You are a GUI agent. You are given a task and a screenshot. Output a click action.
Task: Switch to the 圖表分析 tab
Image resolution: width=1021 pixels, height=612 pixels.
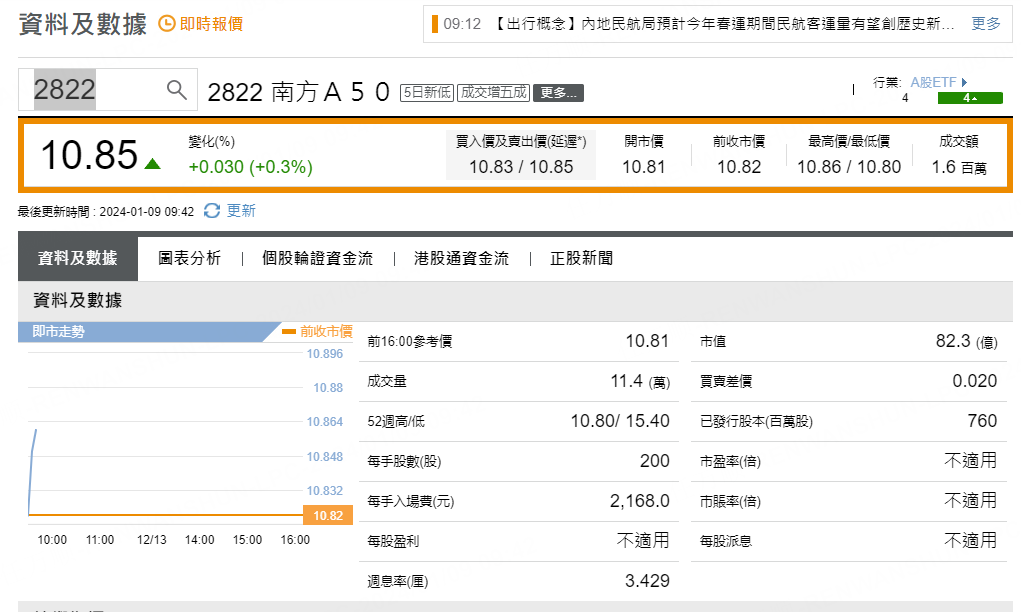pos(189,258)
